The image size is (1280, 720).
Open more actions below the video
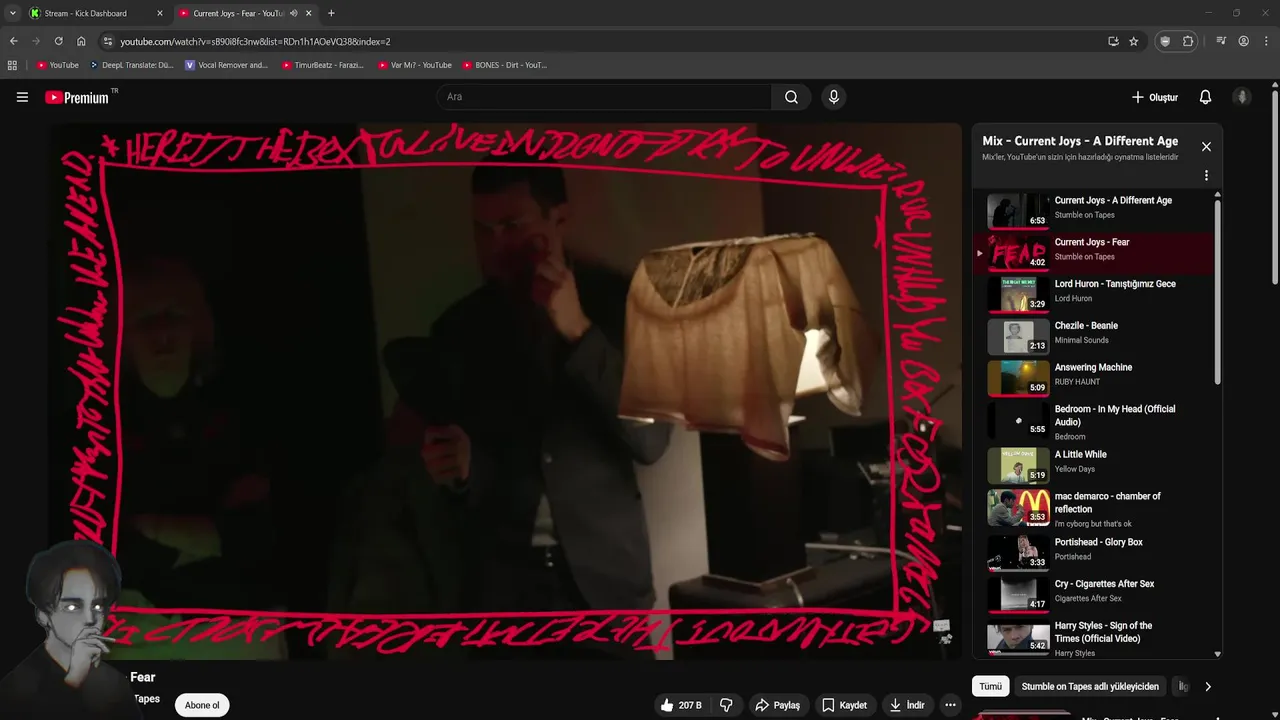[950, 705]
